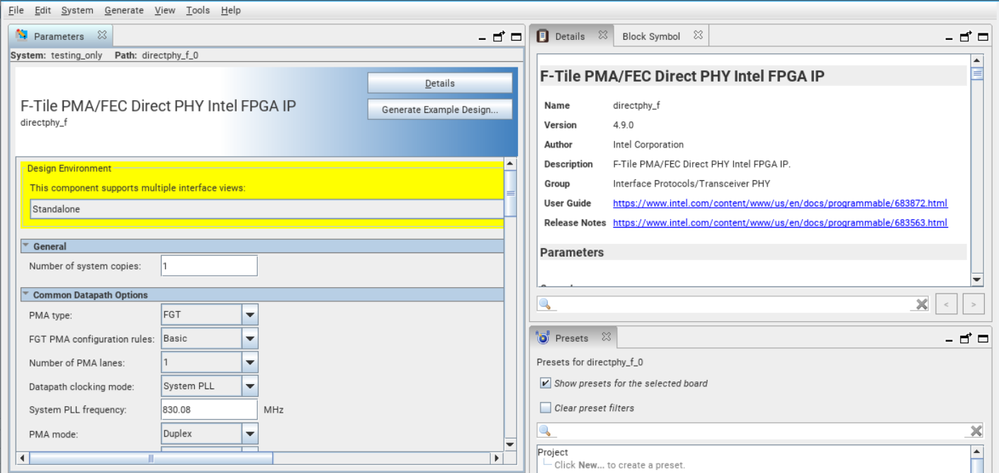Collapse Common Datapath Options section
999x473 pixels.
pyautogui.click(x=25, y=295)
